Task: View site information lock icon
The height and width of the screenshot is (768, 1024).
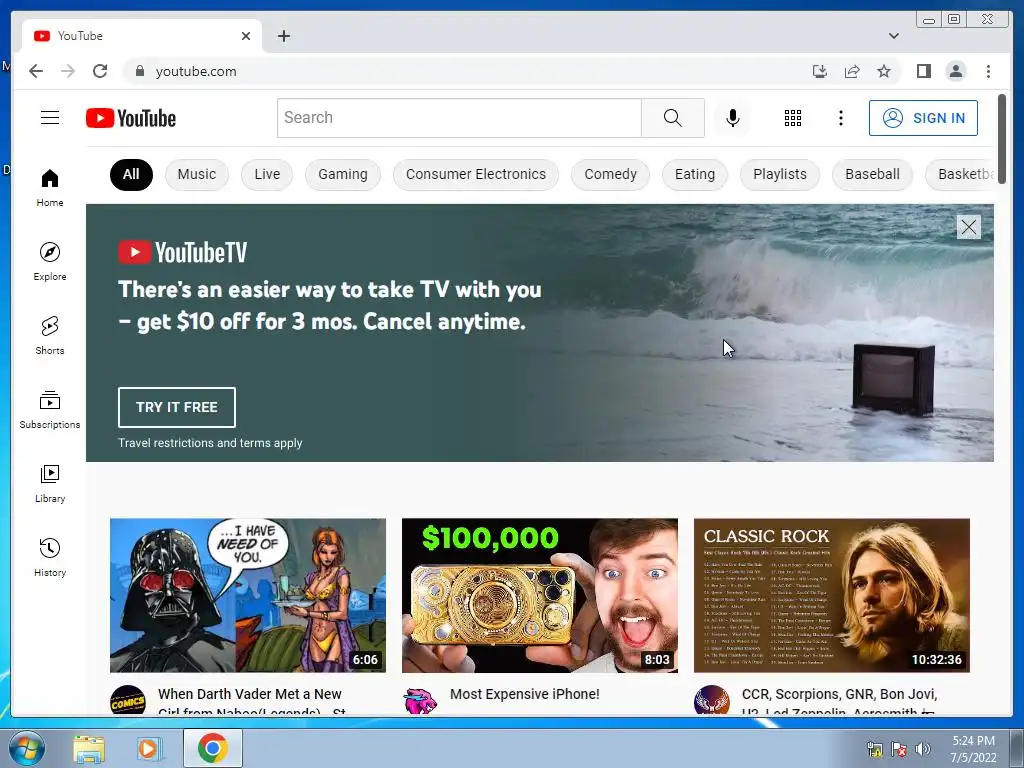Action: [139, 71]
